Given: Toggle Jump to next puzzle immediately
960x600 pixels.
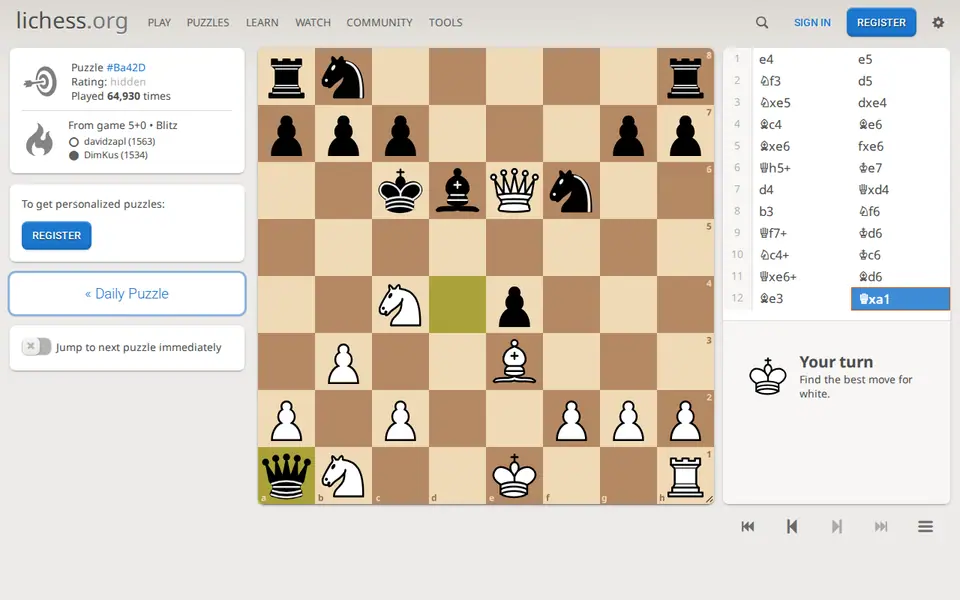Looking at the screenshot, I should point(36,347).
